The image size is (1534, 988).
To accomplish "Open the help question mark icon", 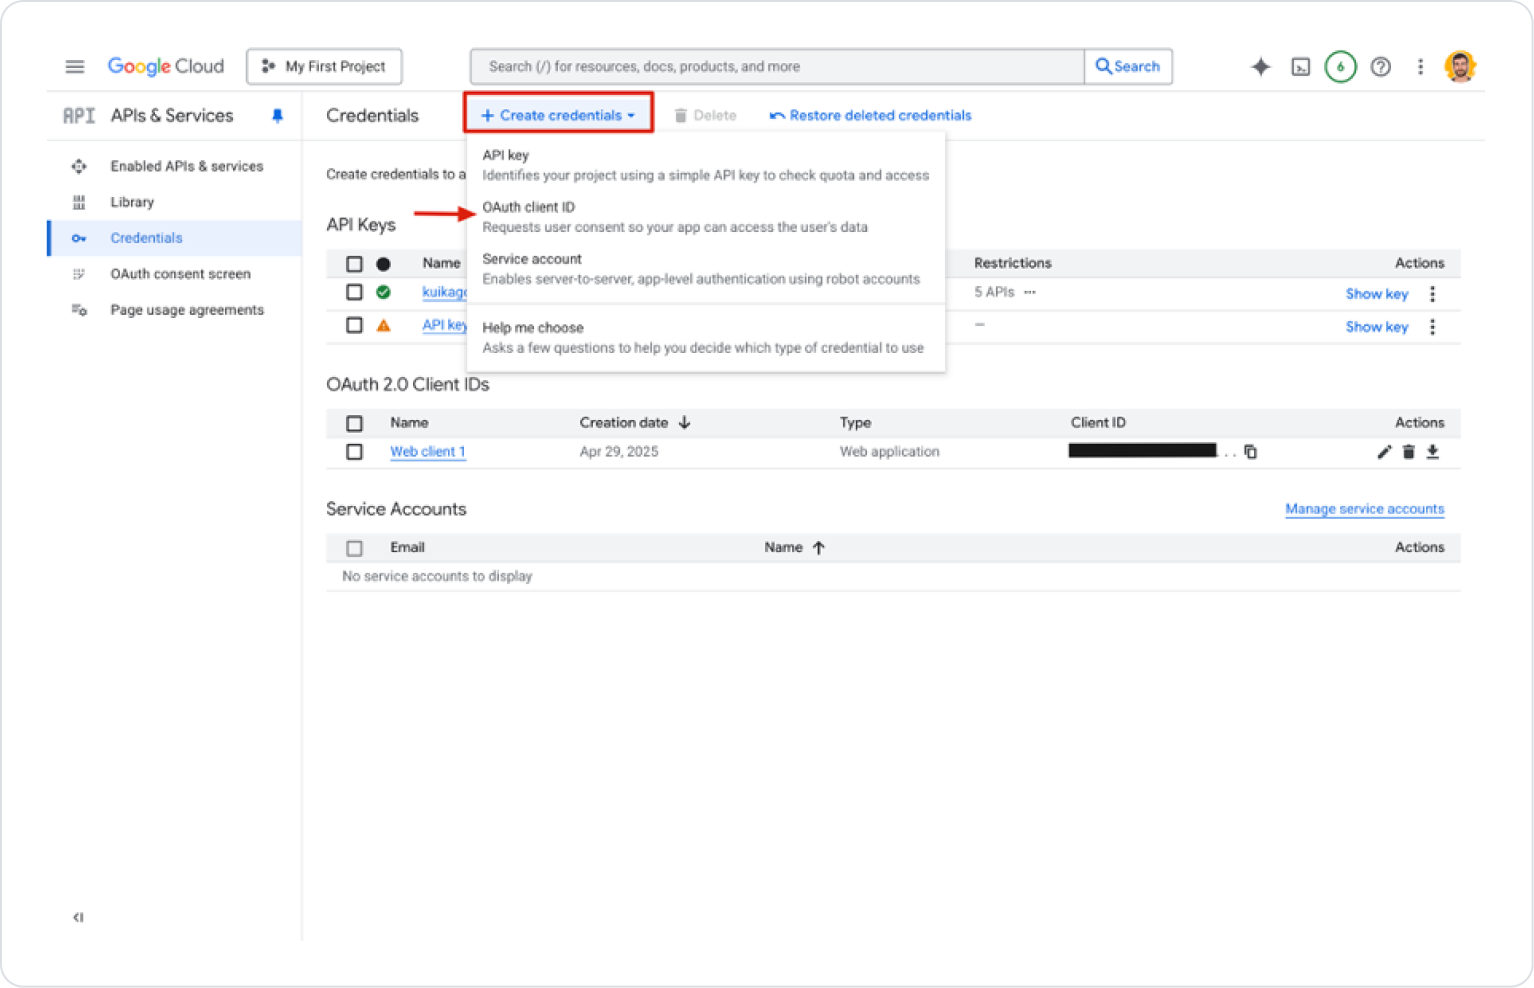I will click(x=1380, y=67).
